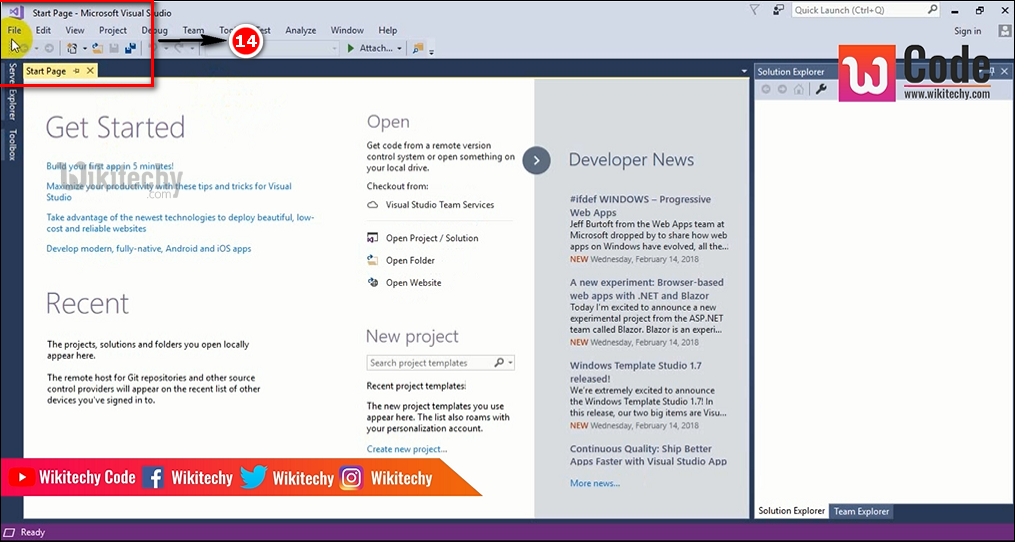Switch to the Team Explorer tab
Viewport: 1015px width, 542px height.
coord(862,511)
